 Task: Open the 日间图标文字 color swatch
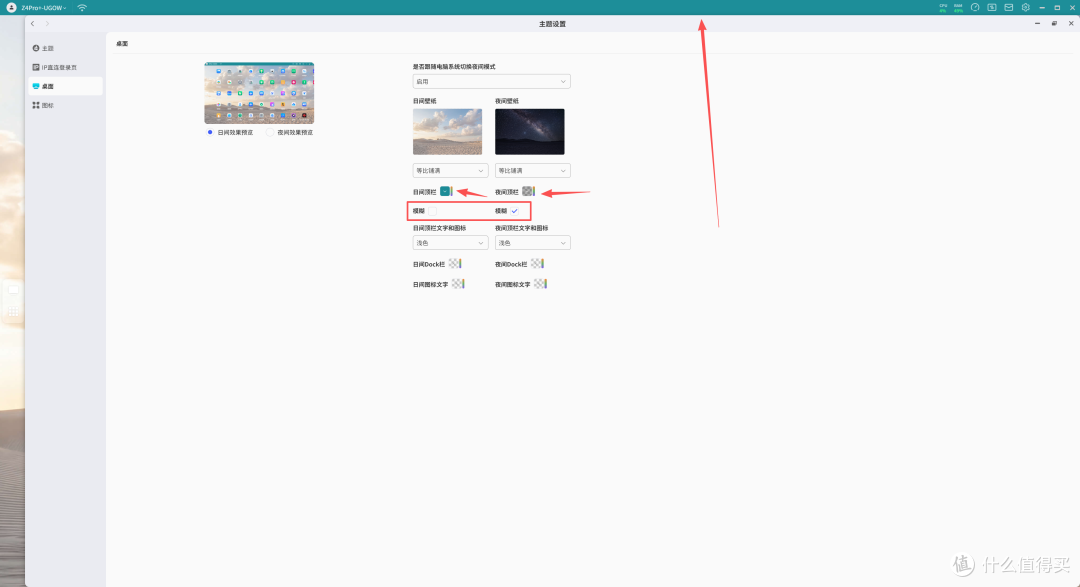click(458, 284)
